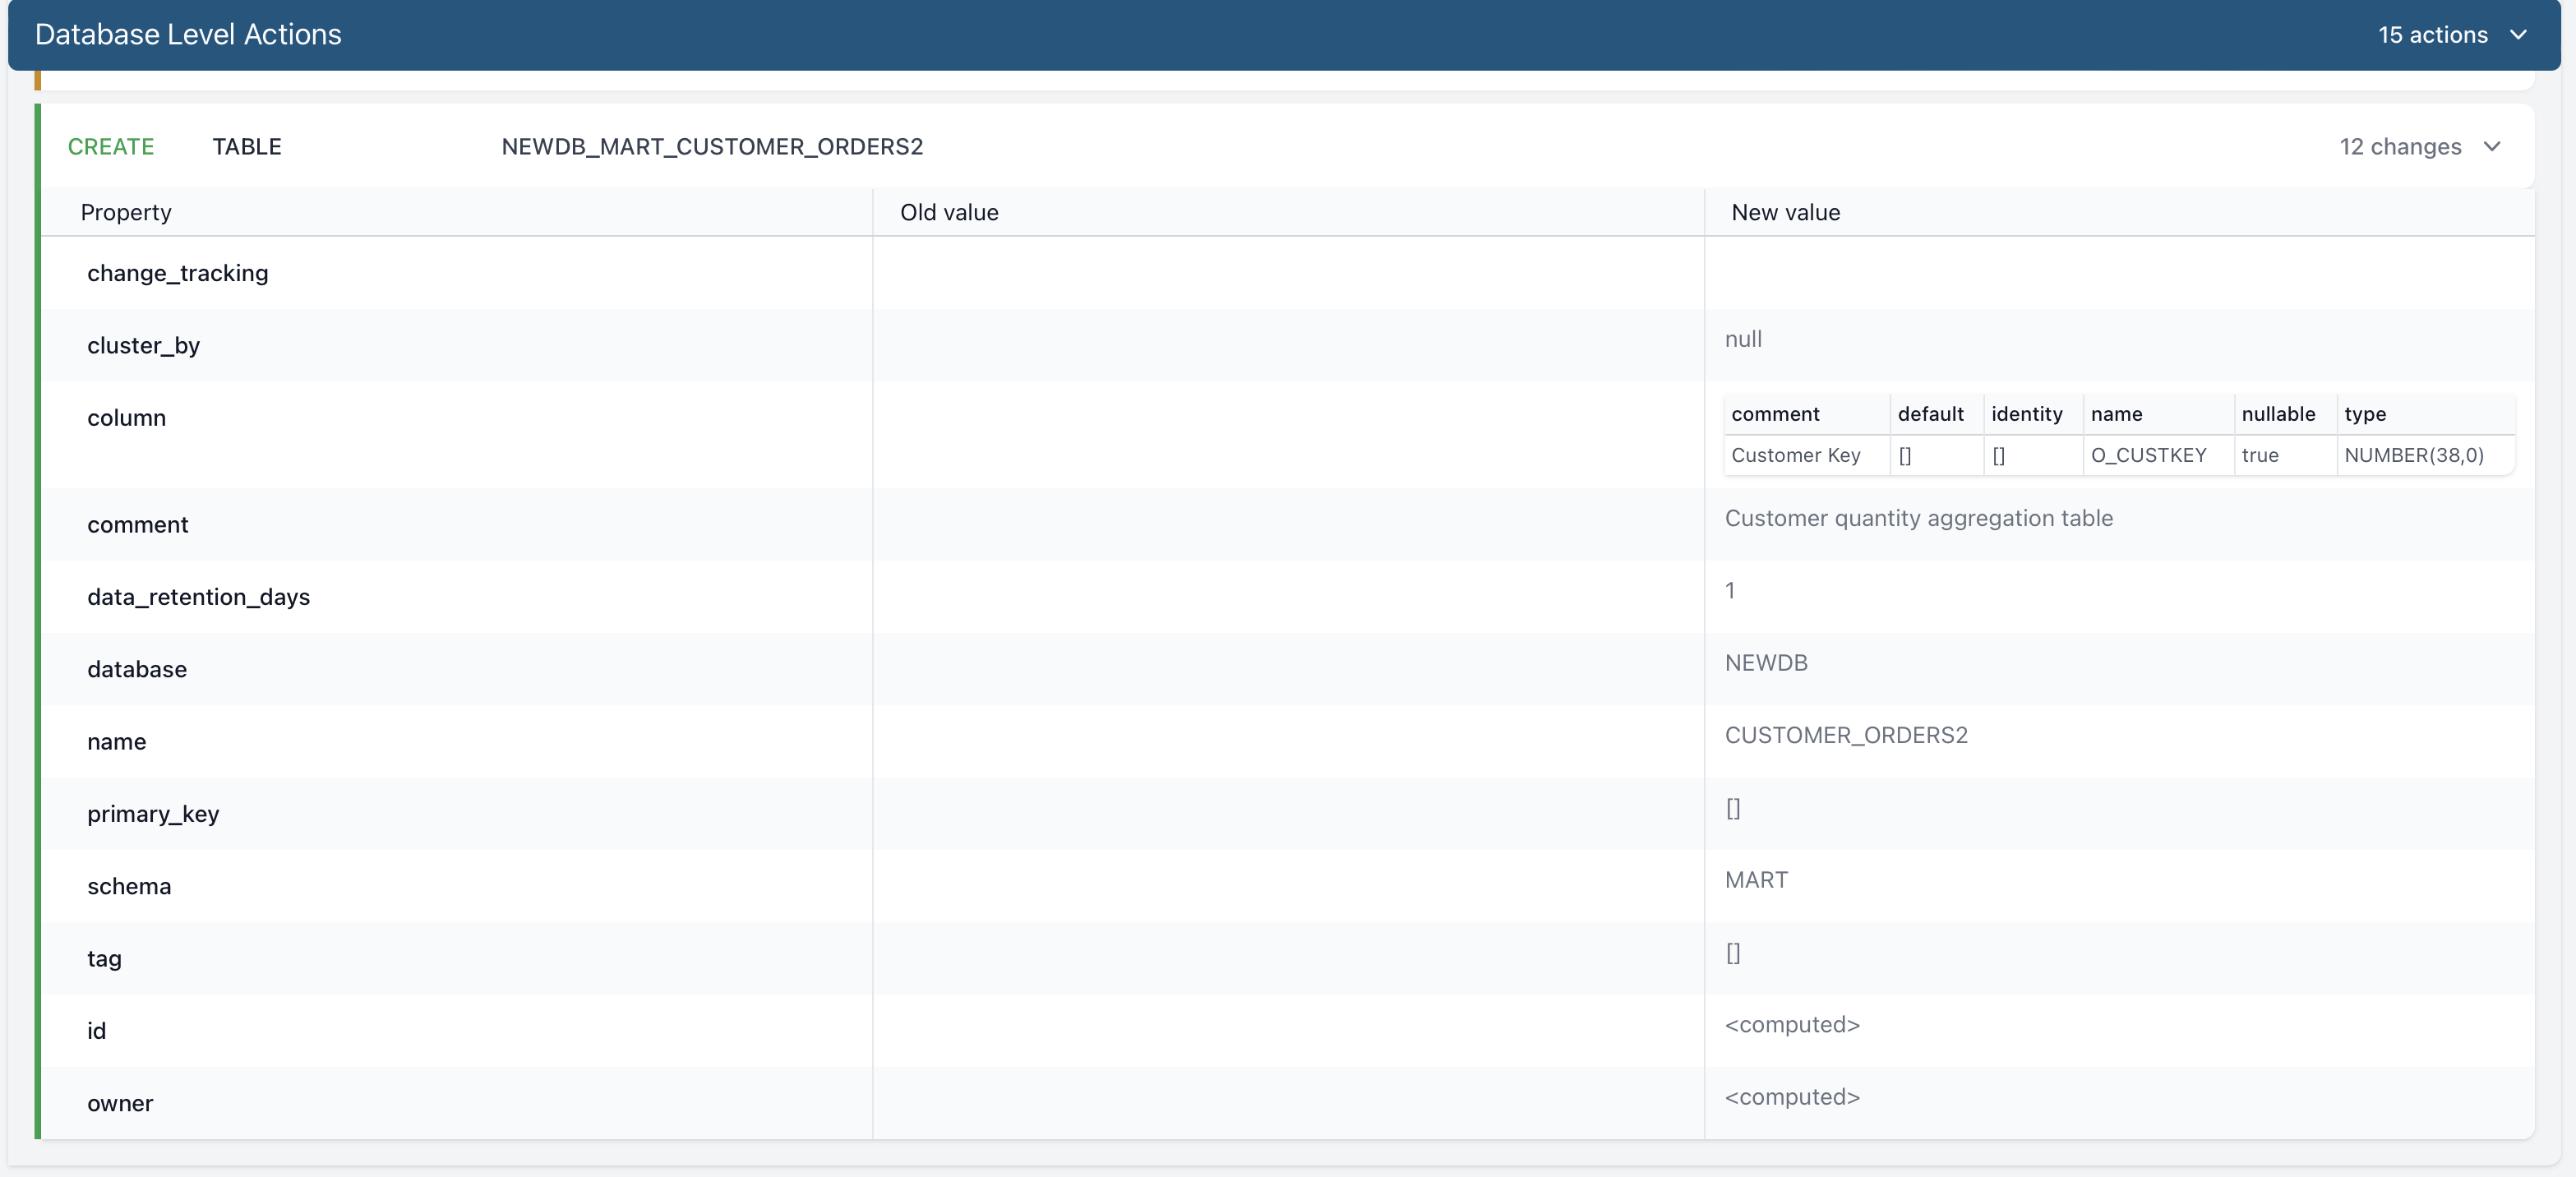The image size is (2576, 1177).
Task: Collapse the 15 actions chevron
Action: click(x=2518, y=35)
